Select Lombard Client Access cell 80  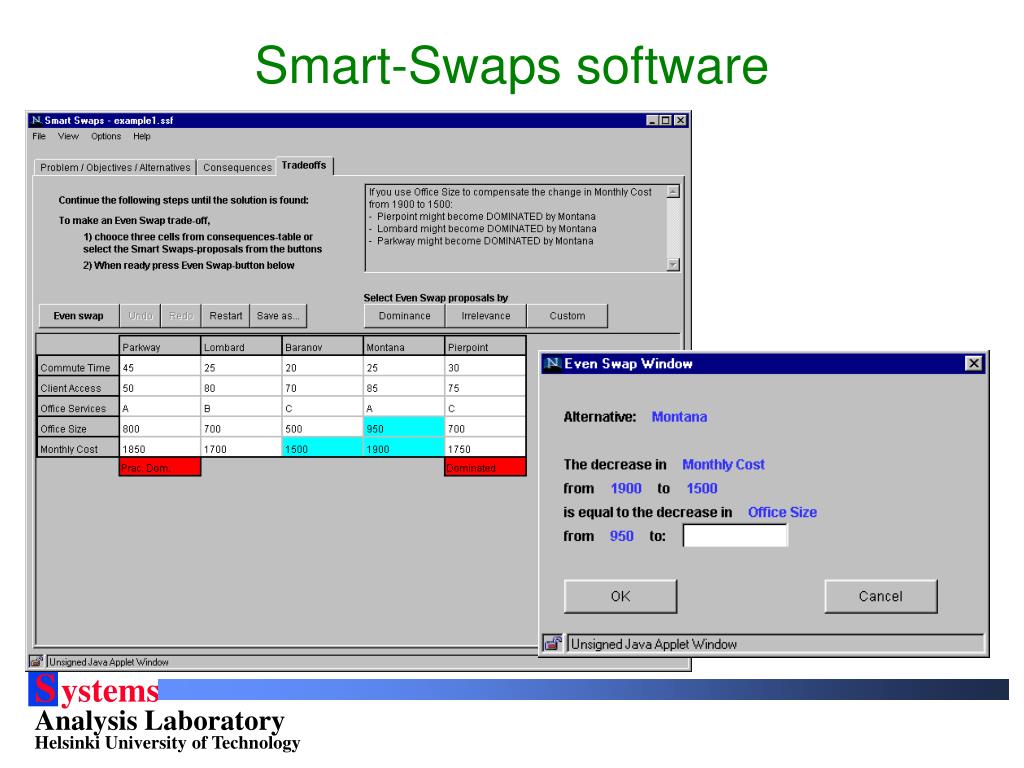tap(241, 388)
